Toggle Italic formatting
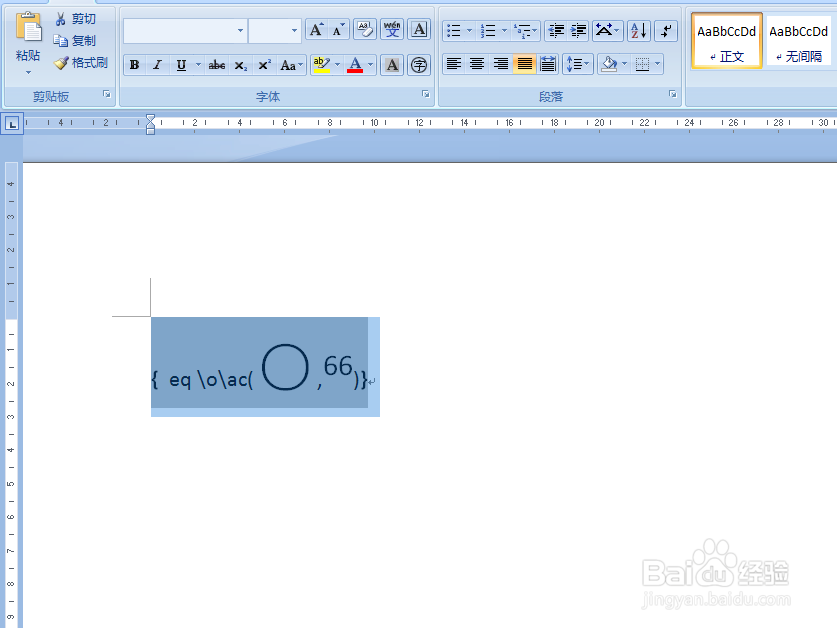The width and height of the screenshot is (837, 628). click(157, 65)
